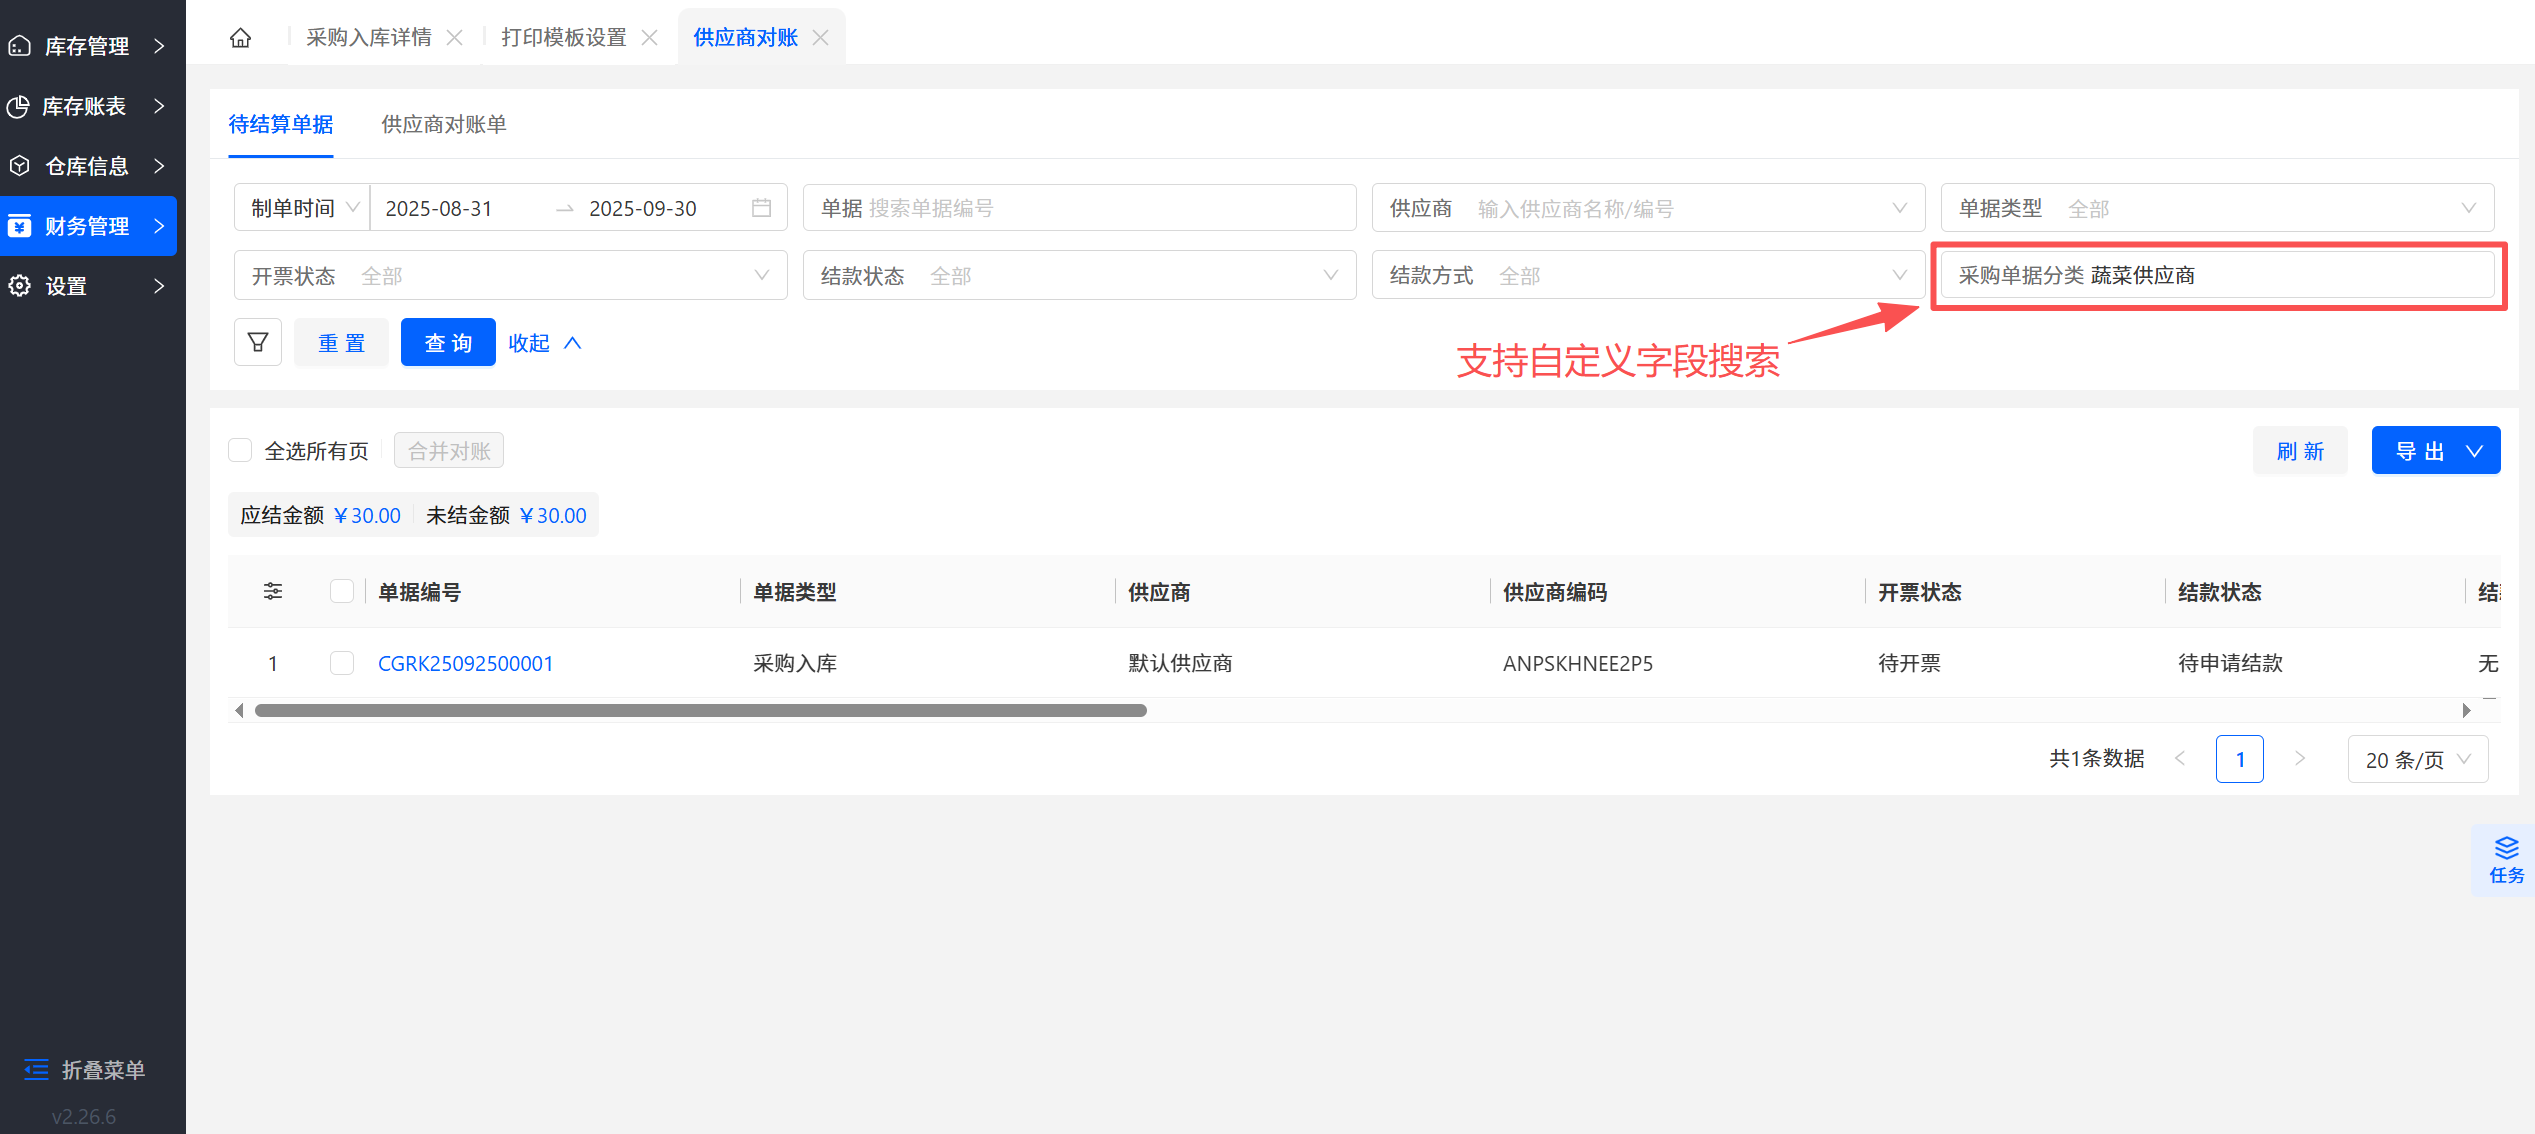Open 财务管理 sidebar menu
This screenshot has width=2535, height=1134.
click(x=88, y=226)
